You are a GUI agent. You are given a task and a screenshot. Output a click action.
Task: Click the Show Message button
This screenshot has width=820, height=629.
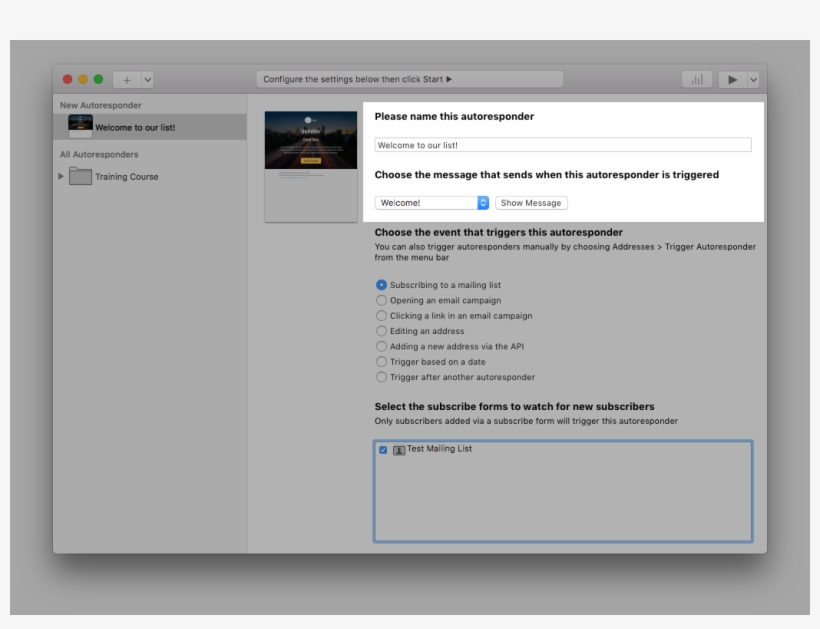531,203
